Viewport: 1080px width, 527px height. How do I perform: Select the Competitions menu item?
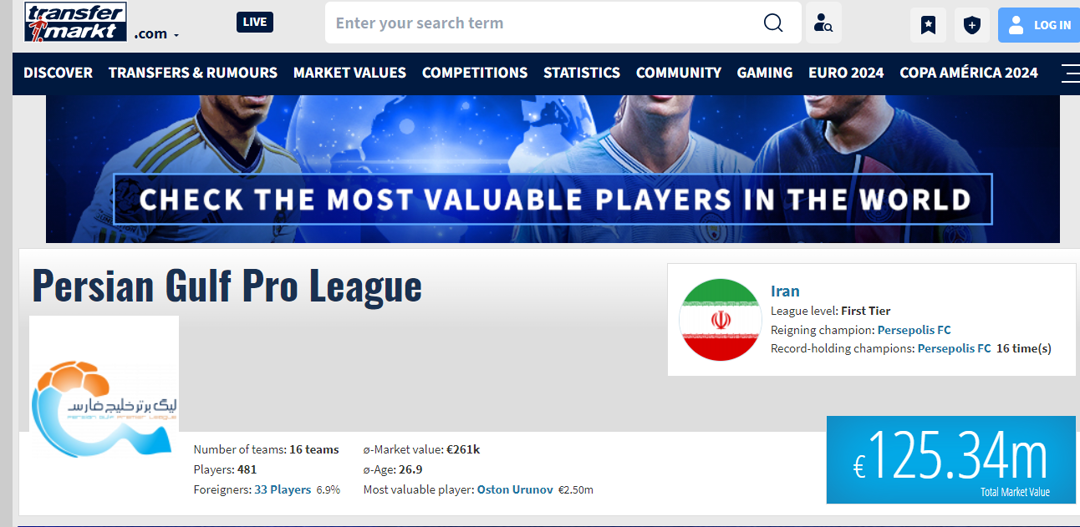pos(474,73)
